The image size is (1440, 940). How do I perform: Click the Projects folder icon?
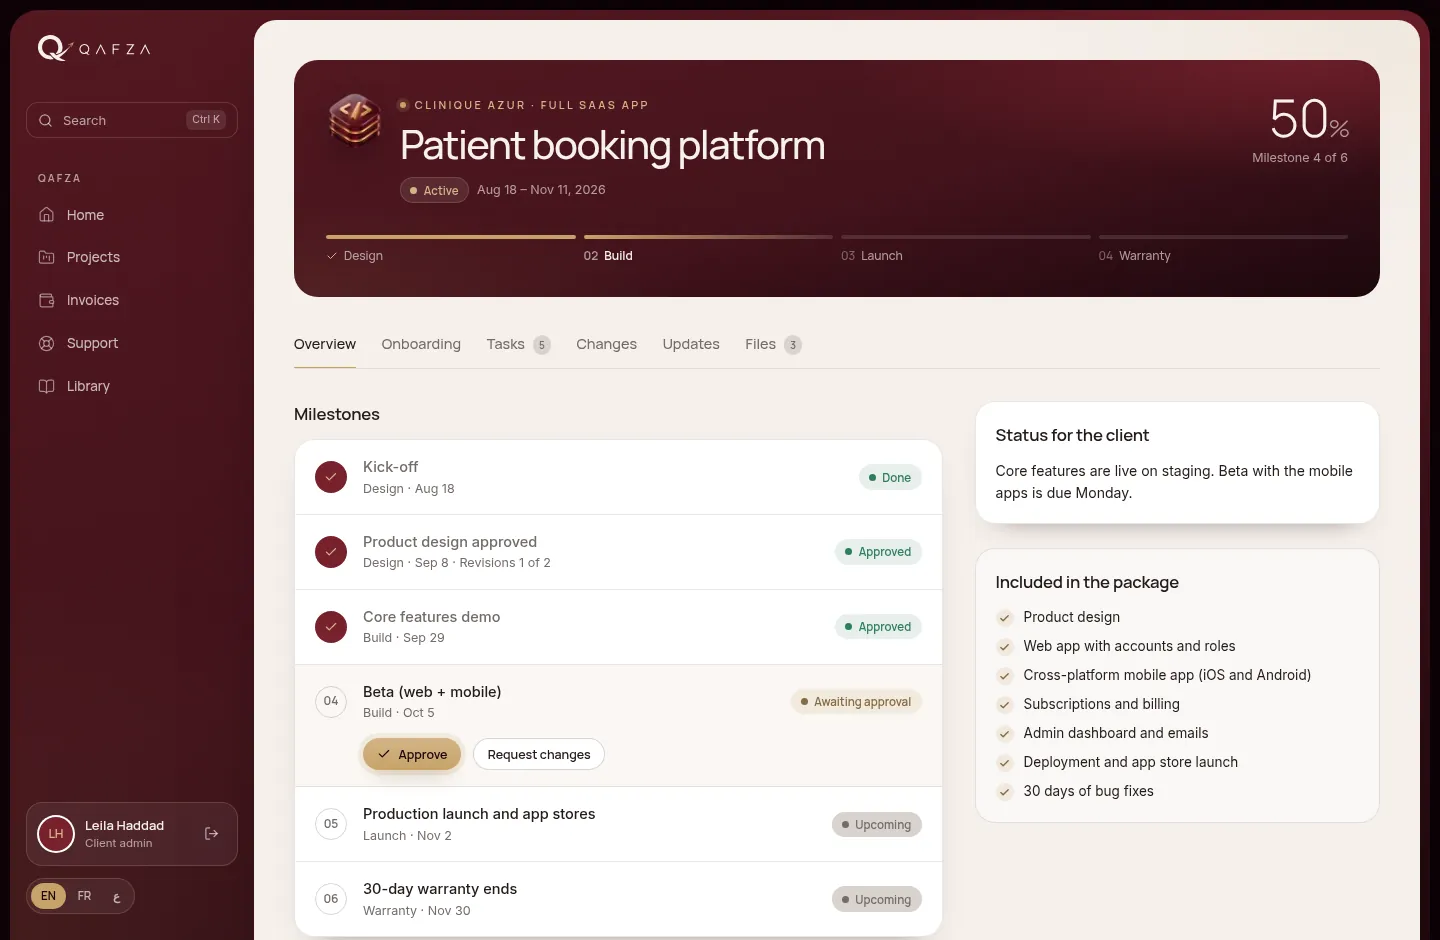click(46, 257)
